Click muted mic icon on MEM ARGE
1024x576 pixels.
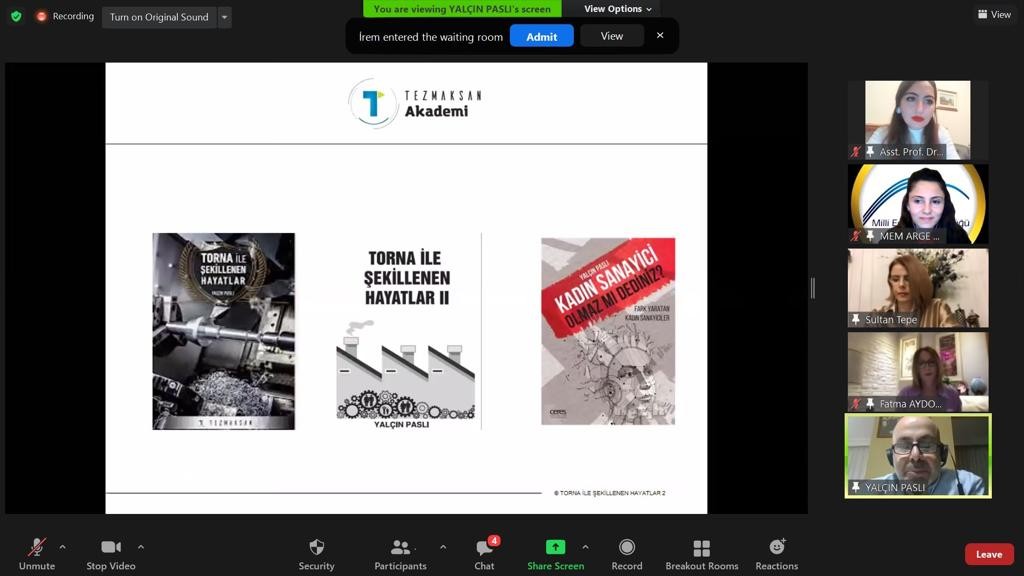[x=856, y=236]
